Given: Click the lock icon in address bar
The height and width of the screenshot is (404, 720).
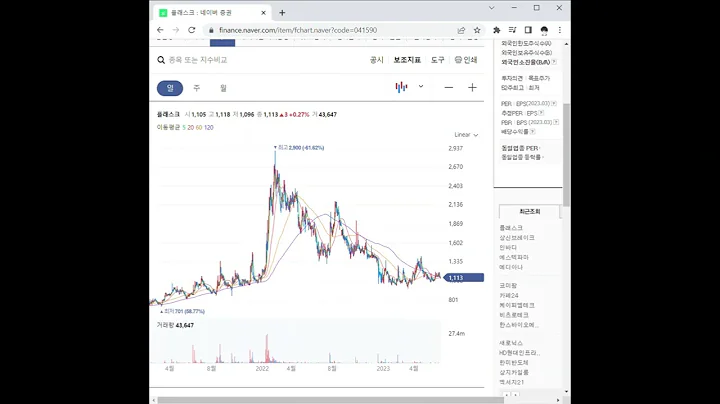Looking at the screenshot, I should [x=211, y=30].
